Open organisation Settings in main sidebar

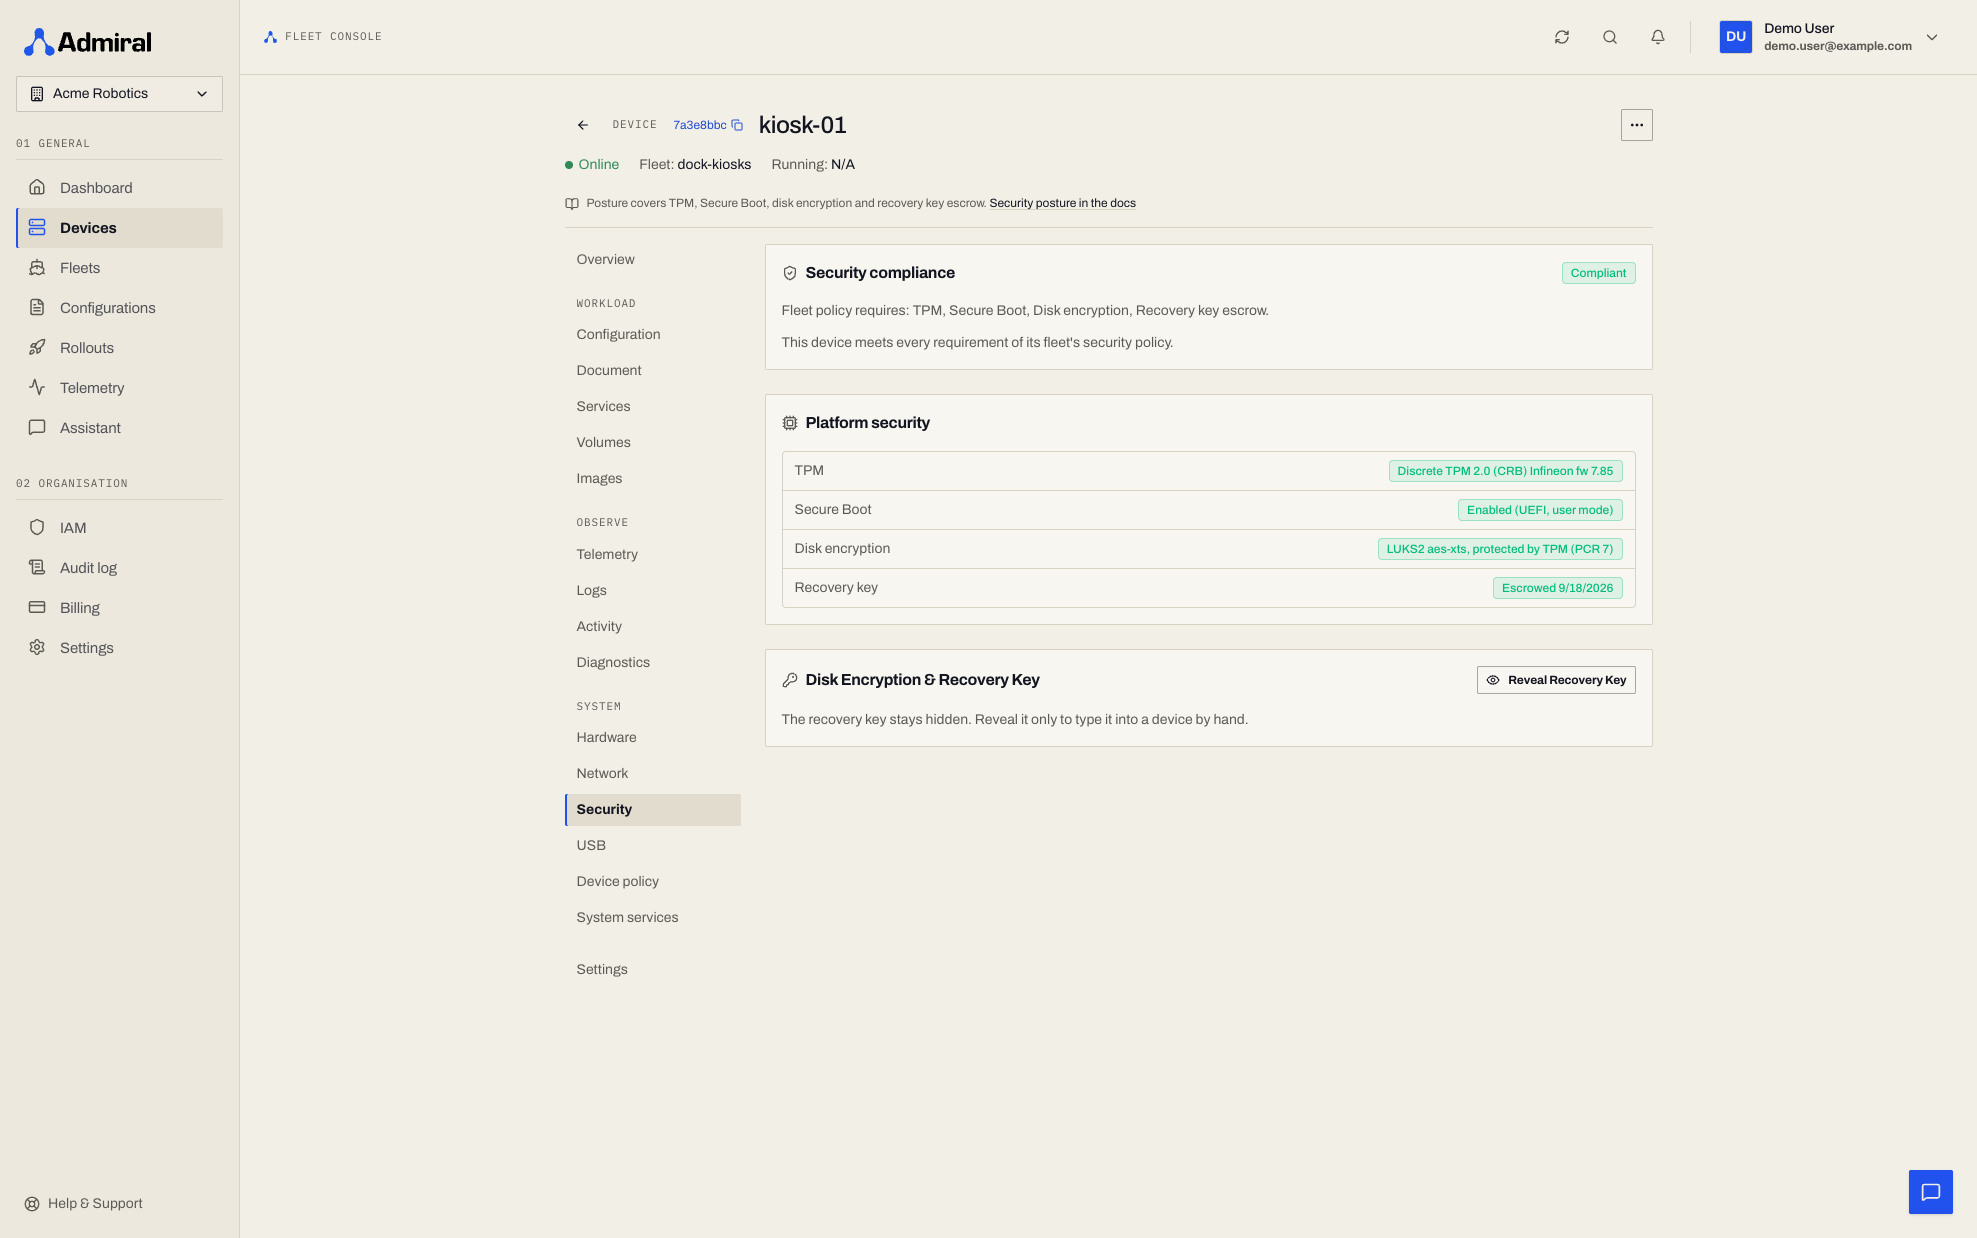(x=119, y=648)
